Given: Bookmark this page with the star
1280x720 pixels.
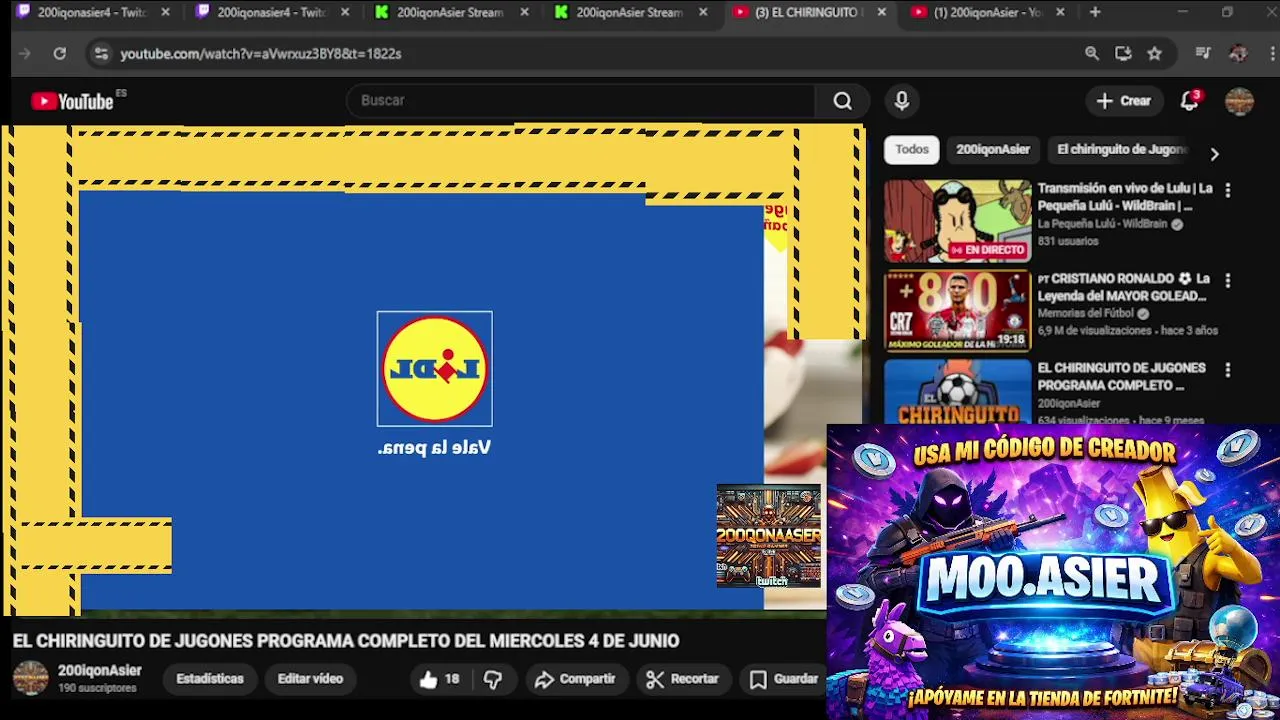Looking at the screenshot, I should pos(1155,54).
